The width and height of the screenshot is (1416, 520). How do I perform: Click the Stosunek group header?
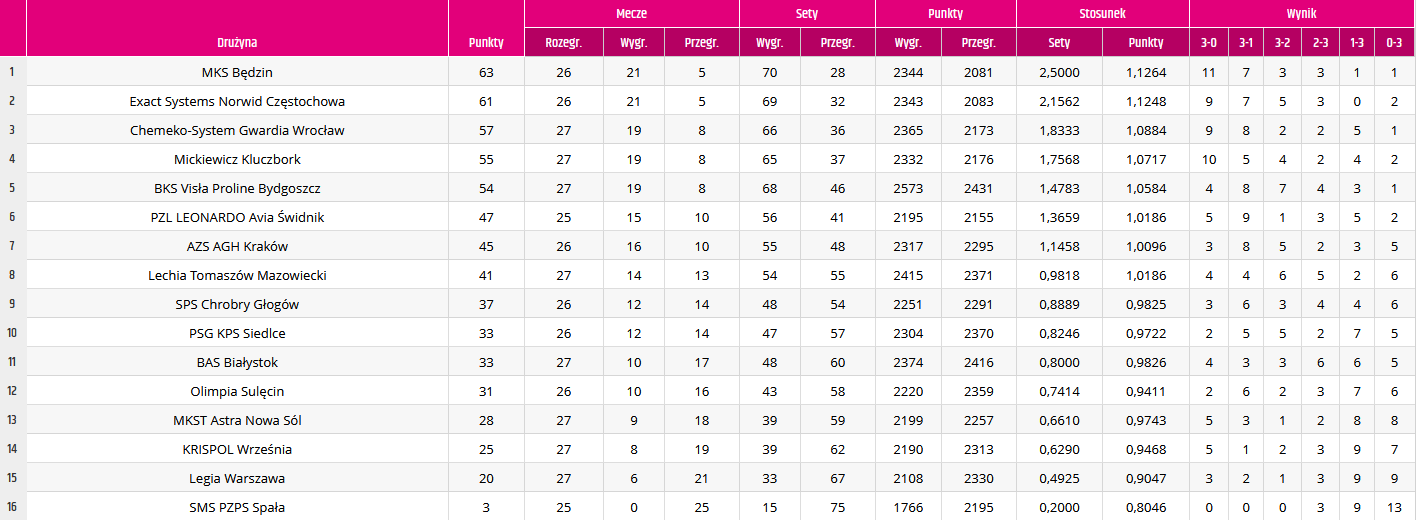[x=1103, y=14]
